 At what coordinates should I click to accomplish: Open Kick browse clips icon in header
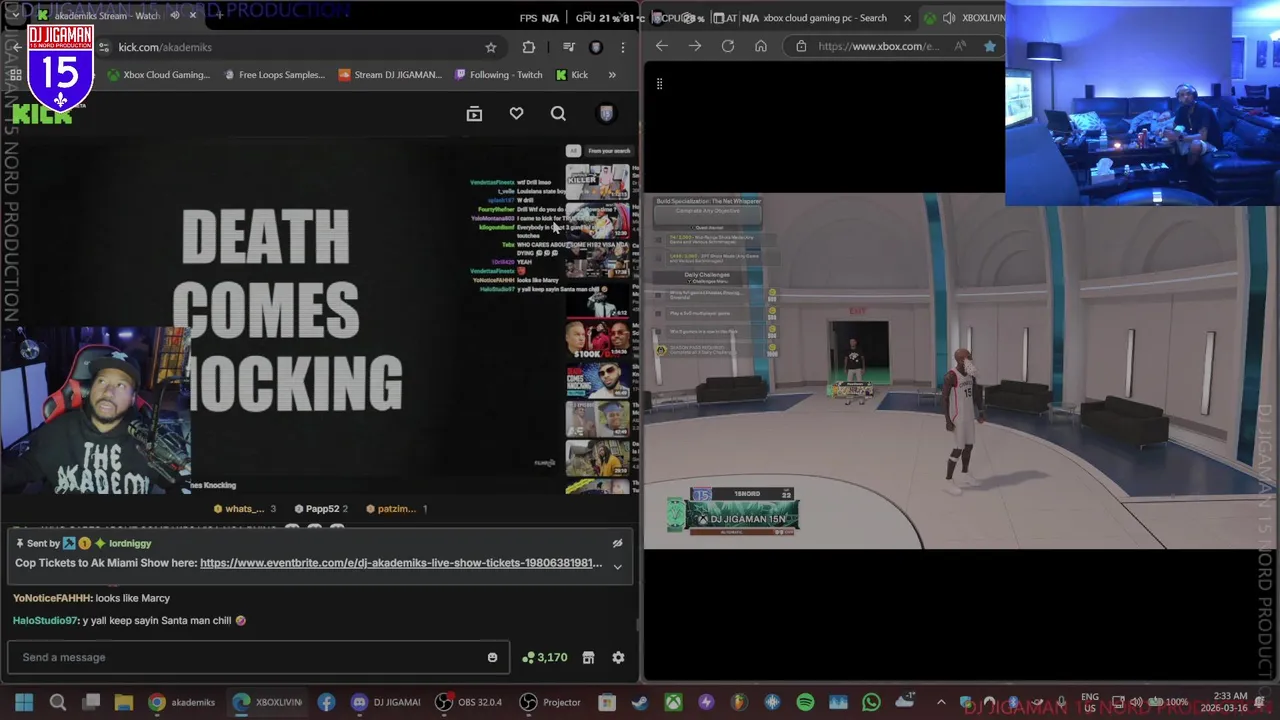[474, 114]
